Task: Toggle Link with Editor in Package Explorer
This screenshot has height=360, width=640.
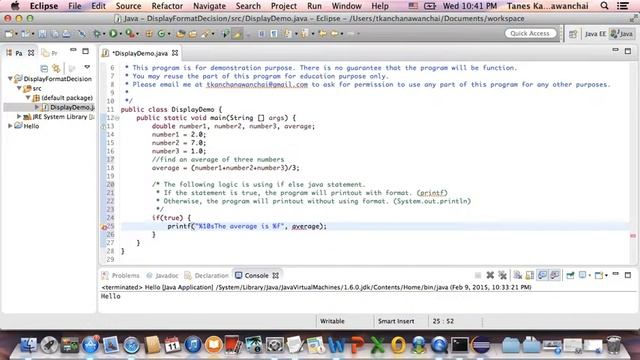Action: coord(56,68)
